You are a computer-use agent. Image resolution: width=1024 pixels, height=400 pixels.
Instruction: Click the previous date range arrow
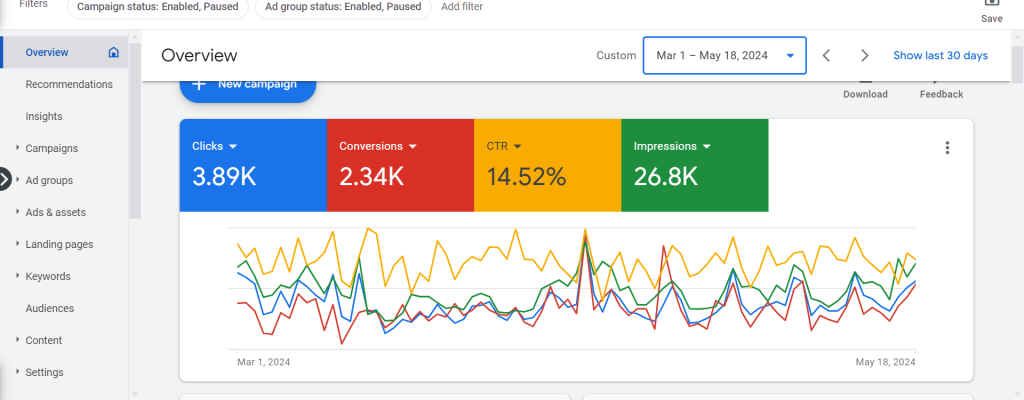826,56
